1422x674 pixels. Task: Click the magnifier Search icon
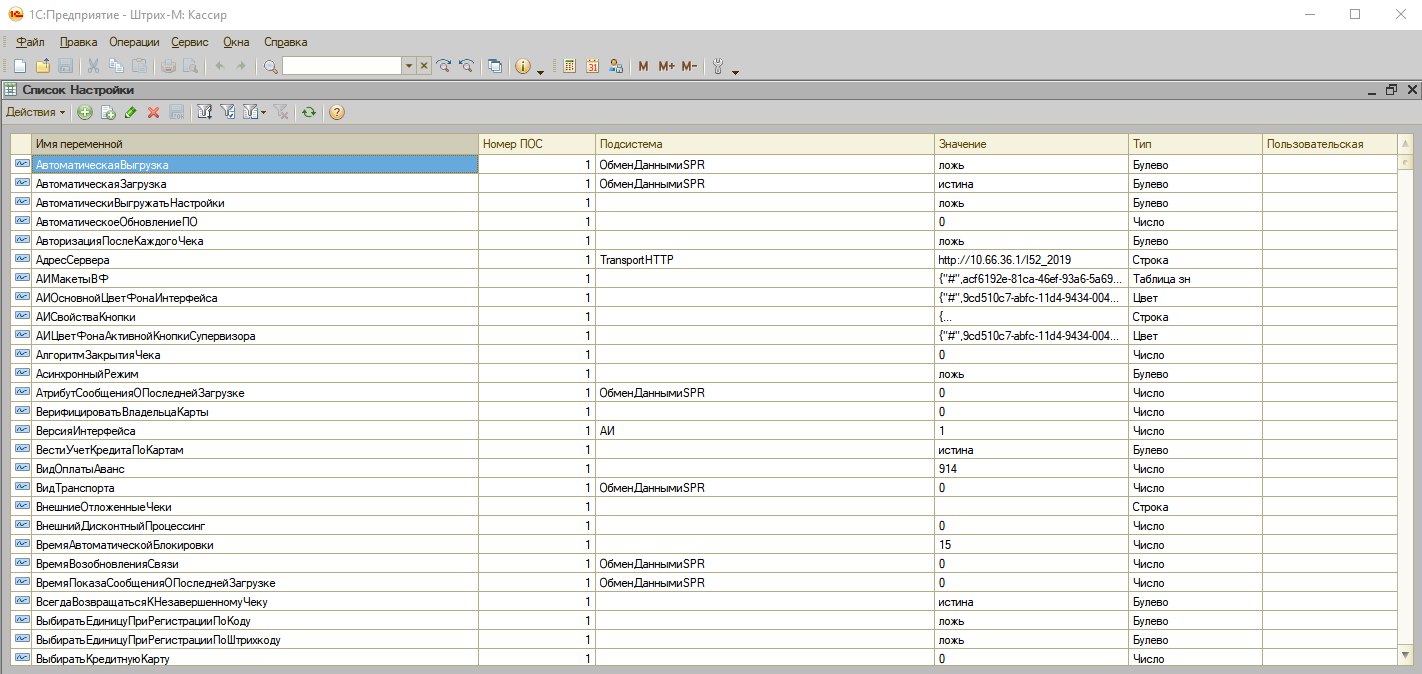[x=270, y=66]
